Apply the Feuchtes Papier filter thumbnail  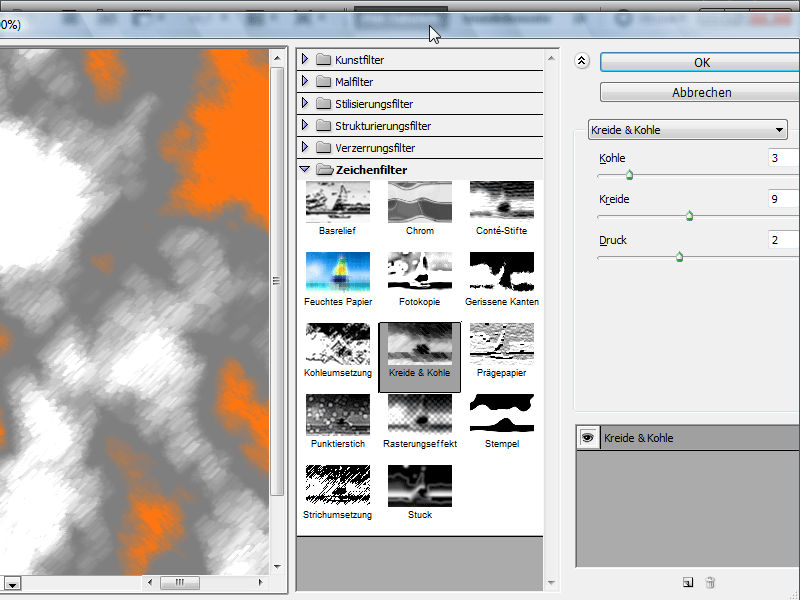pyautogui.click(x=338, y=272)
